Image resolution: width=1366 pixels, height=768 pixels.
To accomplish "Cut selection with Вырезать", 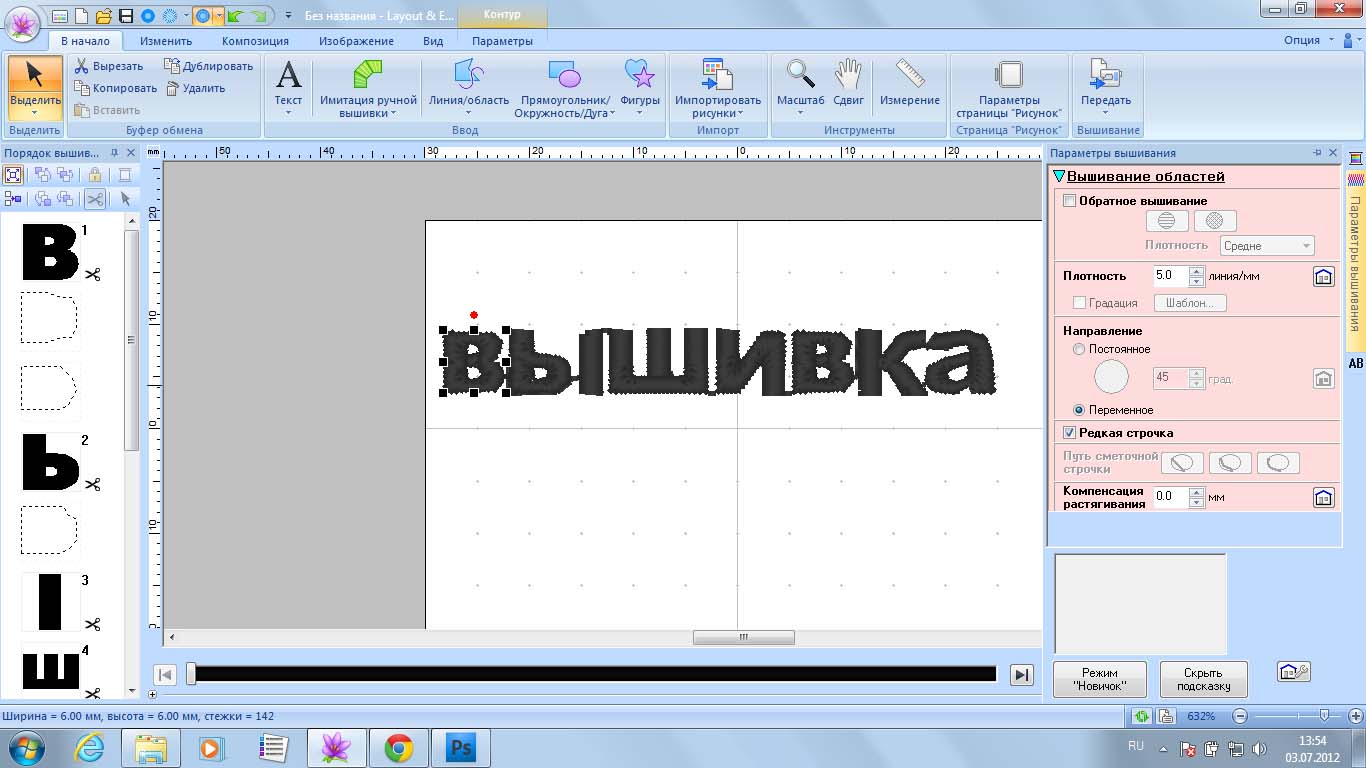I will pos(109,66).
